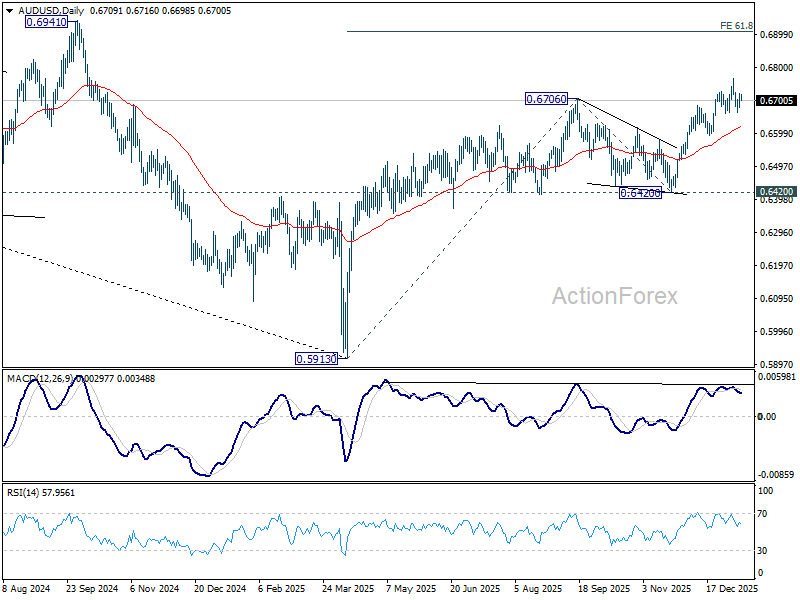
Task: Click the current price tag 0.67005
Action: 777,101
